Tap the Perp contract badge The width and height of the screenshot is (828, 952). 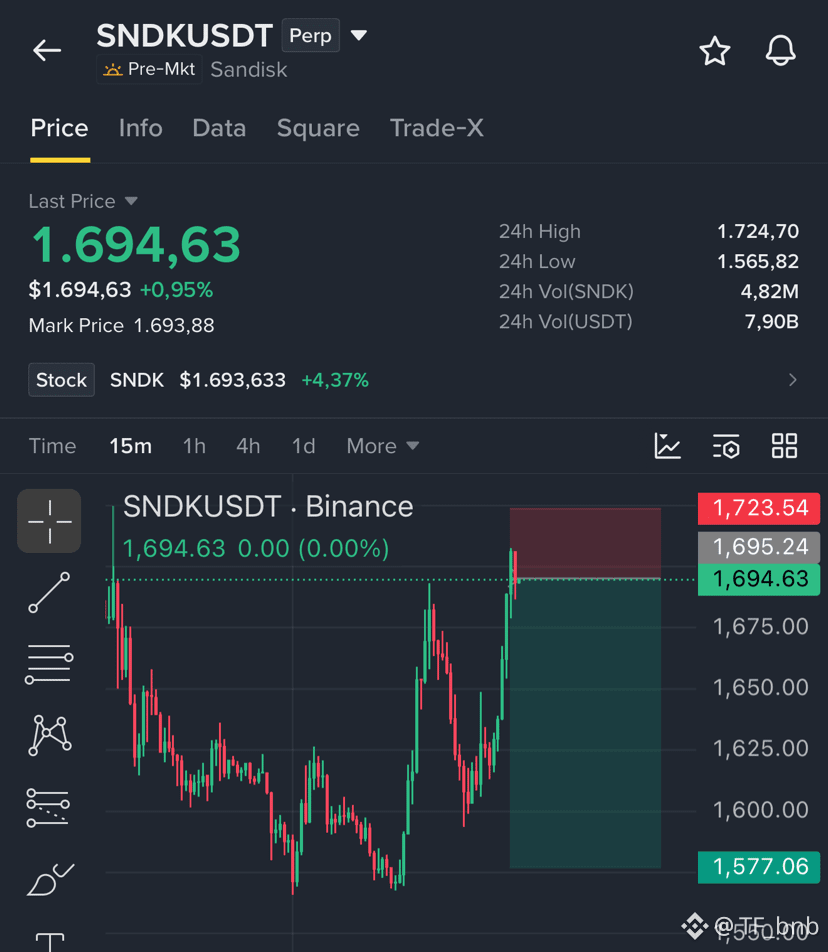click(310, 35)
